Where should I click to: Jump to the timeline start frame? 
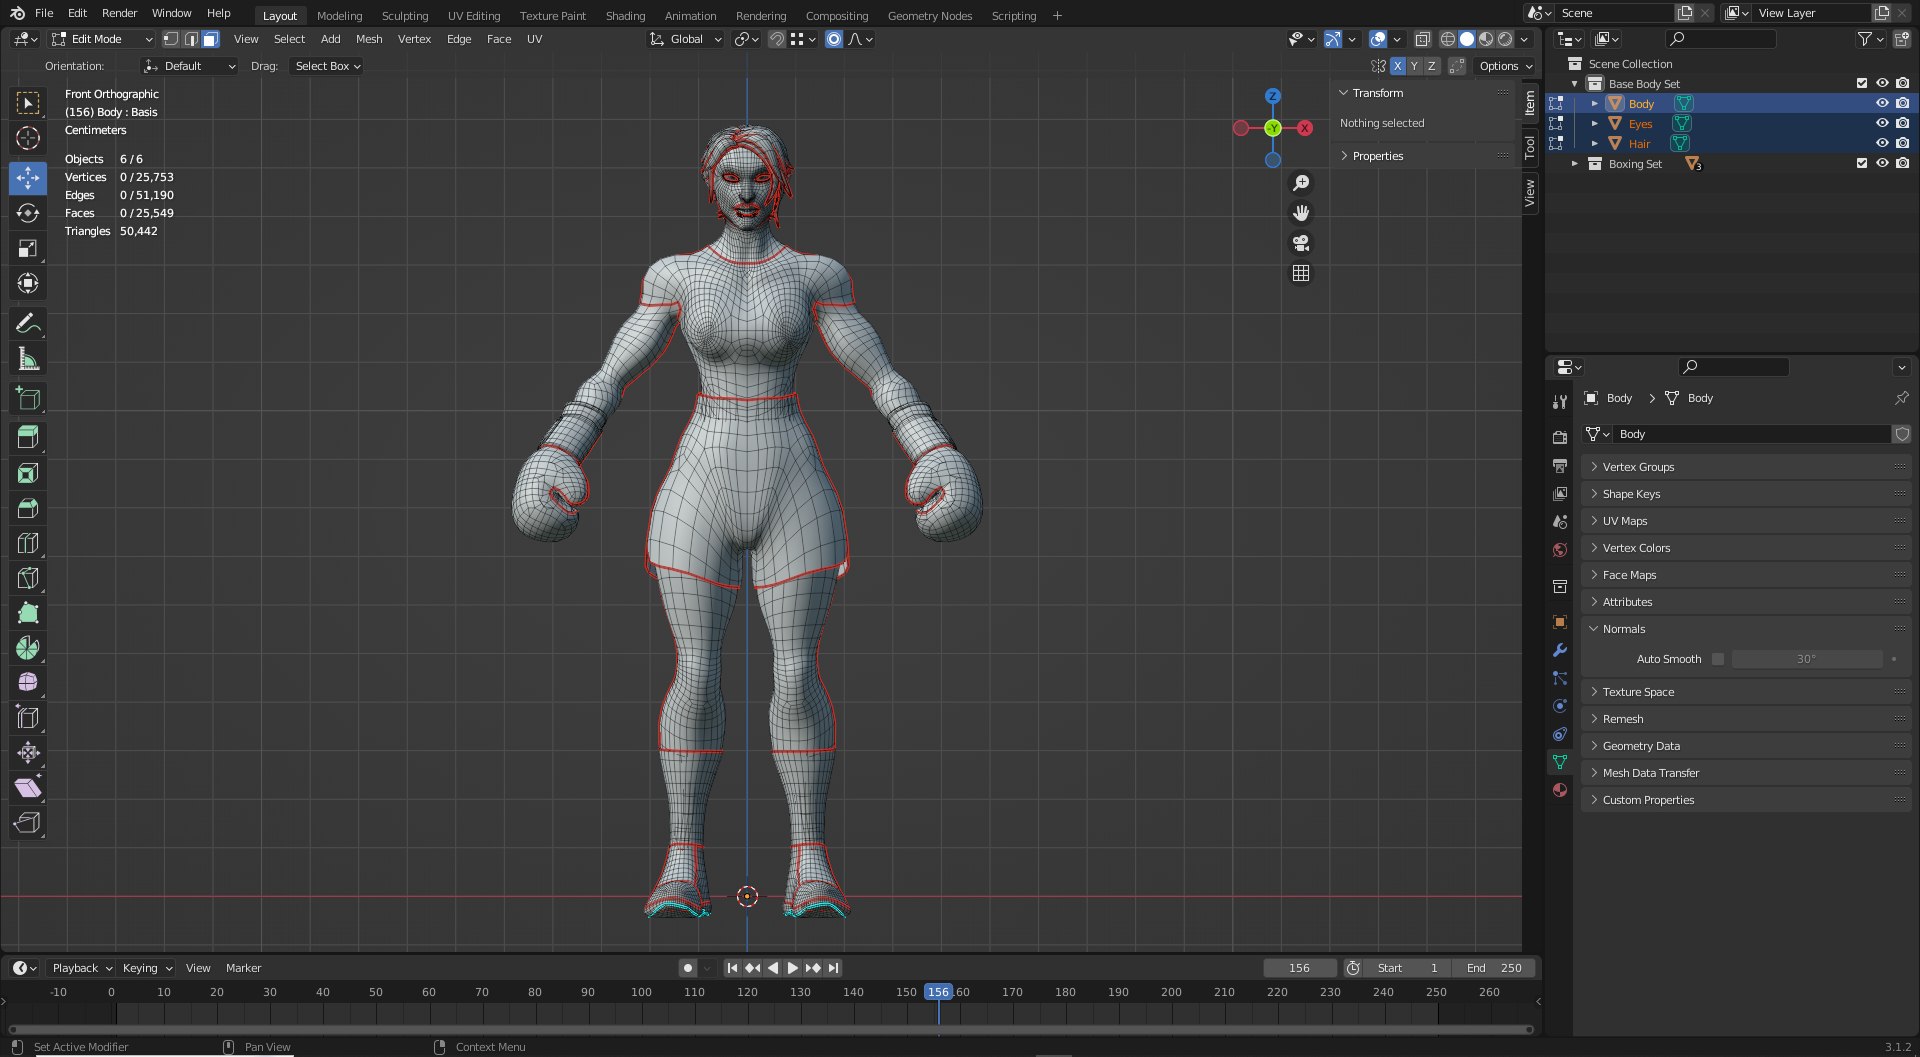(x=732, y=968)
